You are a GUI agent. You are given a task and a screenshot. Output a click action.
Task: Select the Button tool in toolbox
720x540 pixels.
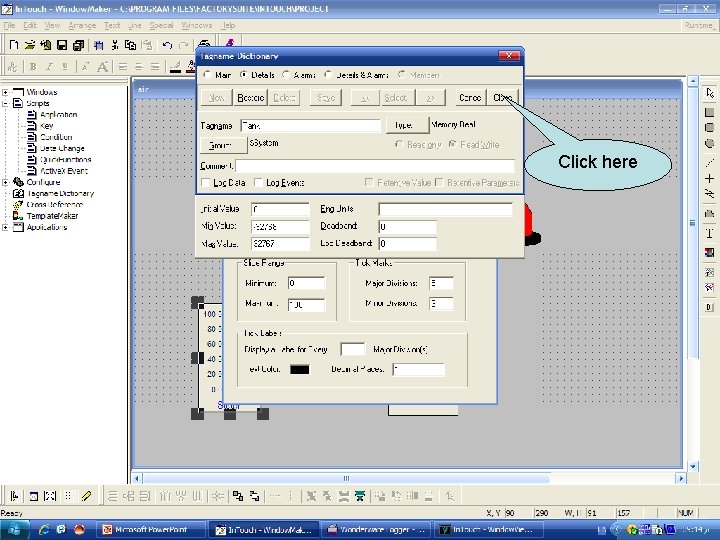tap(710, 307)
